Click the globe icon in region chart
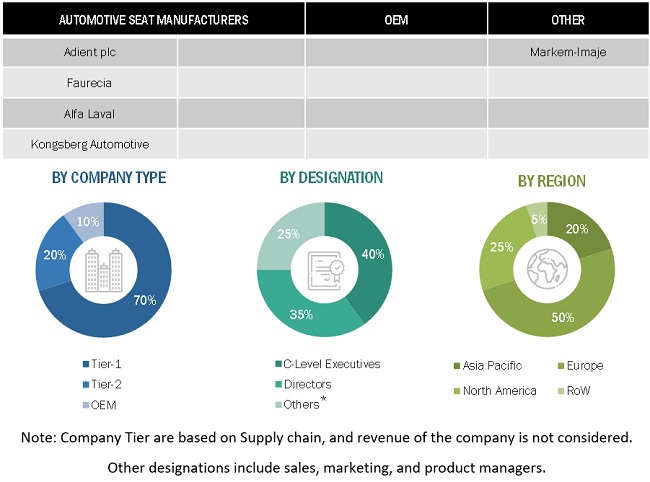This screenshot has height=482, width=650. (548, 269)
